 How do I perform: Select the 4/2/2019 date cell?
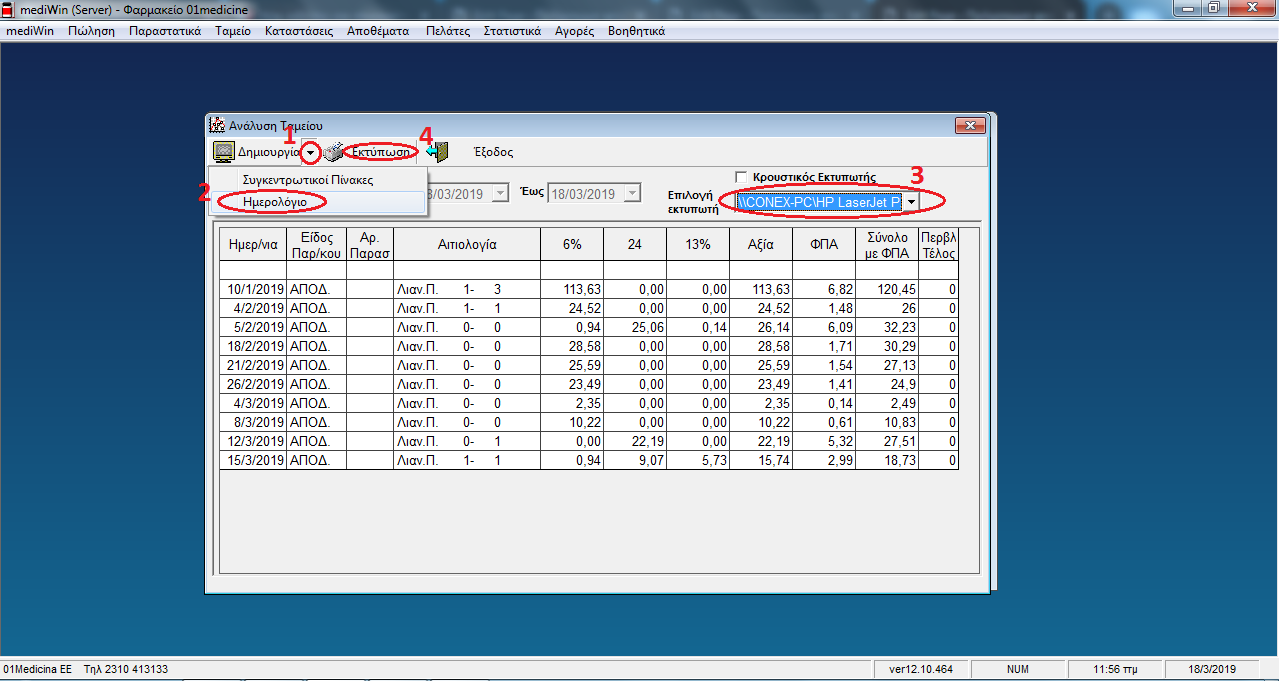click(x=253, y=308)
